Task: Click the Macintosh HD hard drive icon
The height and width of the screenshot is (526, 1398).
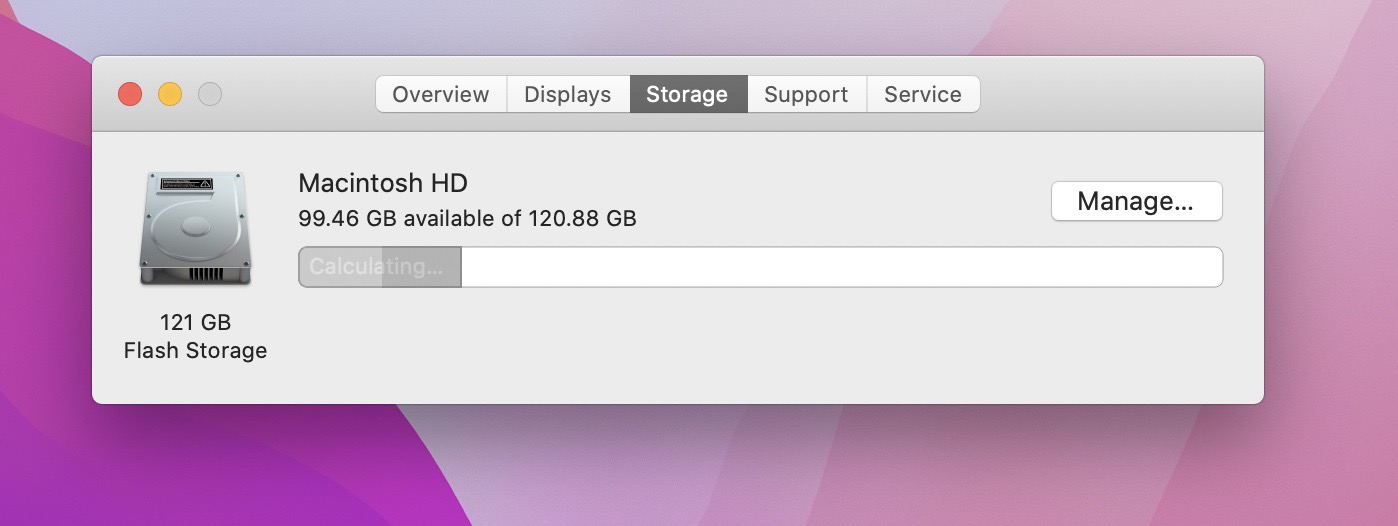Action: [195, 228]
